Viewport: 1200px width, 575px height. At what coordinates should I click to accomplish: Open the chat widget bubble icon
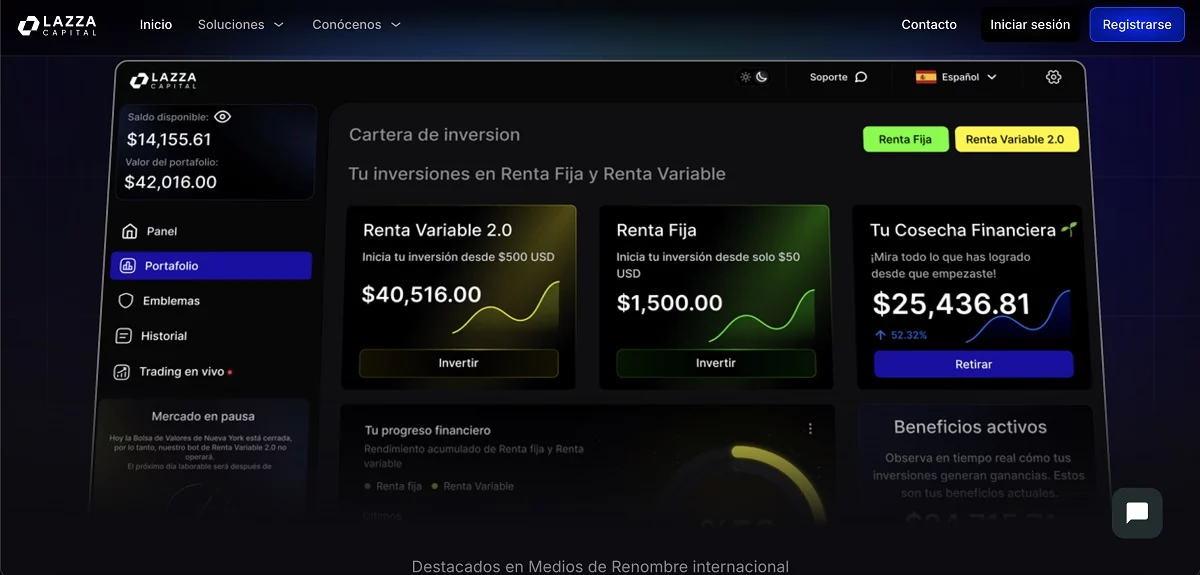pyautogui.click(x=1137, y=513)
